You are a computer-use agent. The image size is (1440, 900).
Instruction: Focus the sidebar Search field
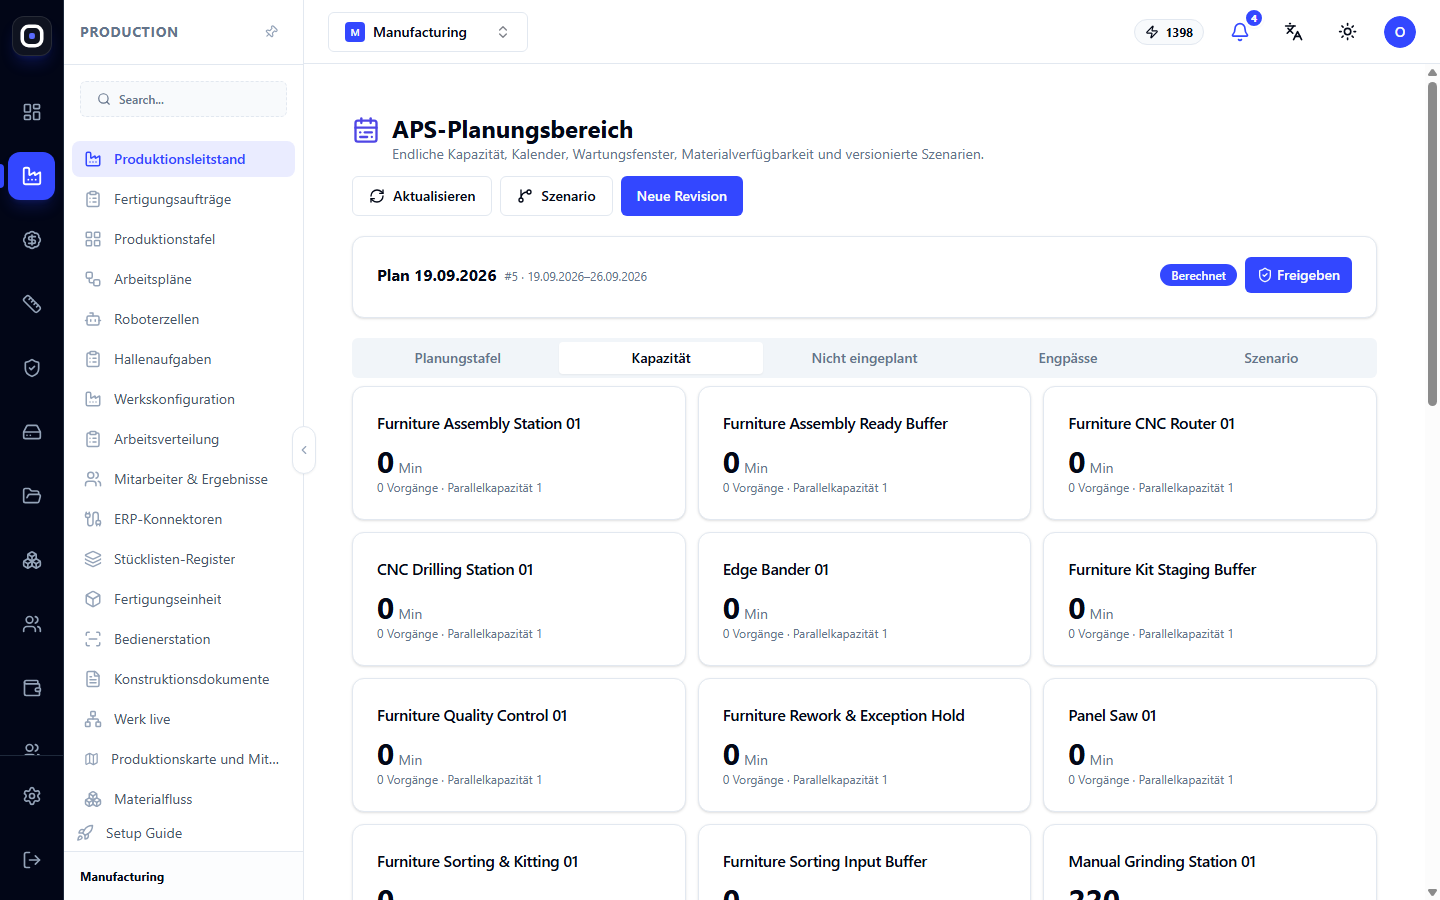[x=183, y=99]
